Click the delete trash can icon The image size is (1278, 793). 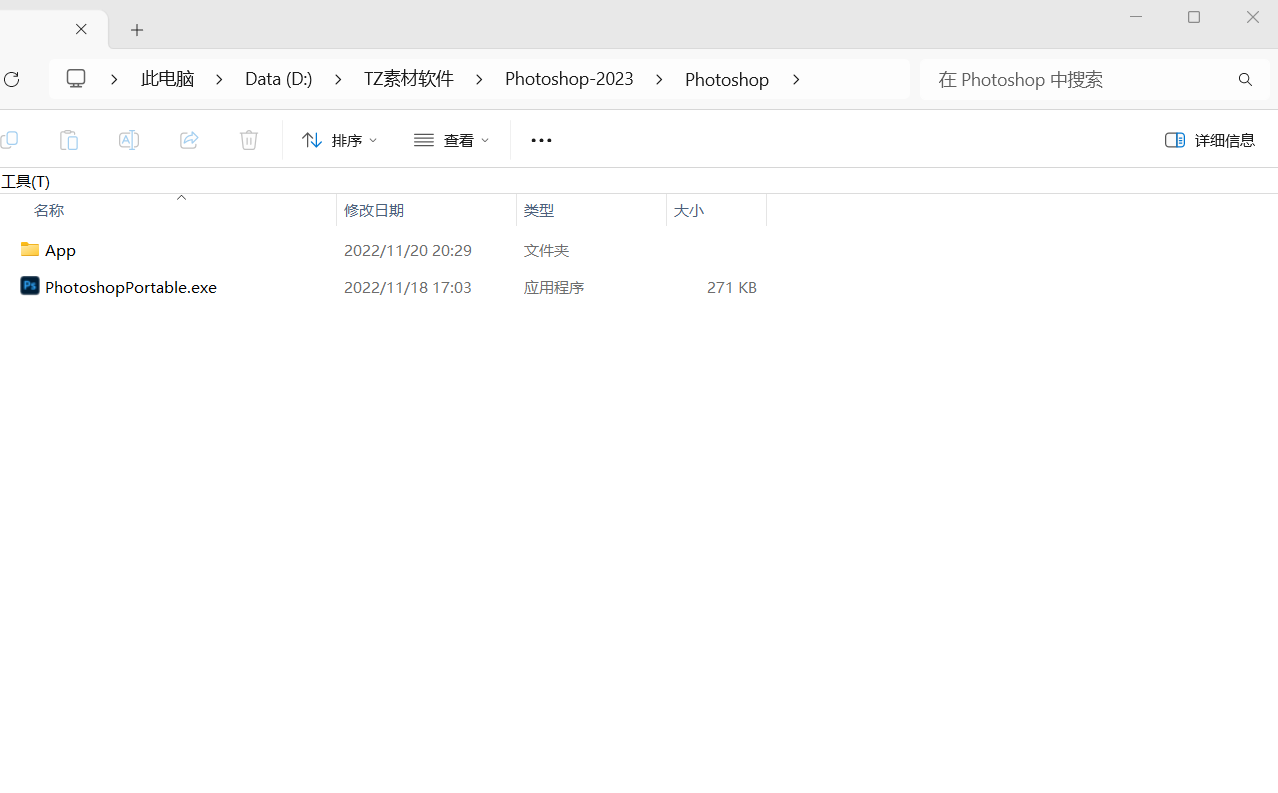coord(249,140)
